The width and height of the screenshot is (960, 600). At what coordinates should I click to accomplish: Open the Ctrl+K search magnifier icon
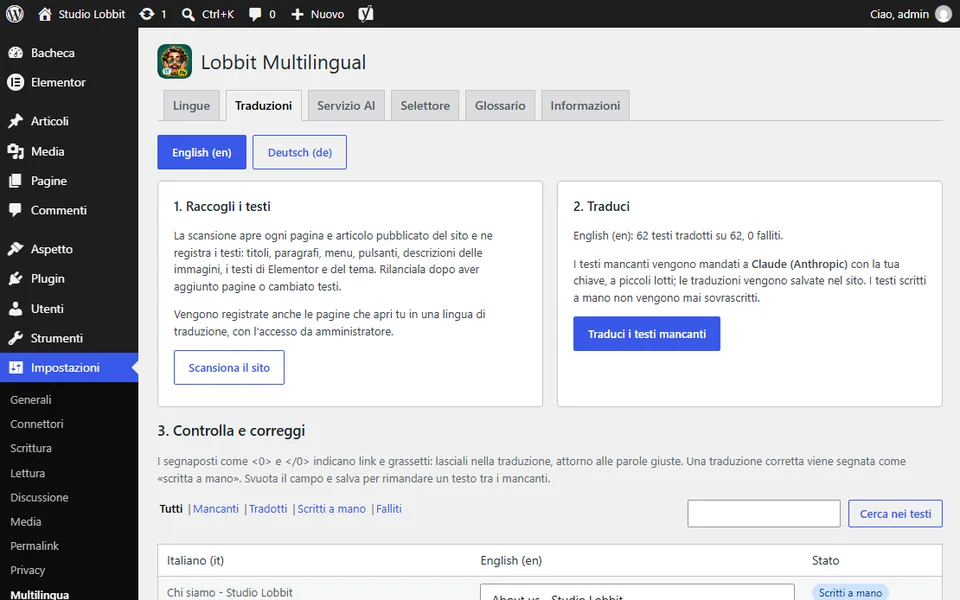click(188, 14)
